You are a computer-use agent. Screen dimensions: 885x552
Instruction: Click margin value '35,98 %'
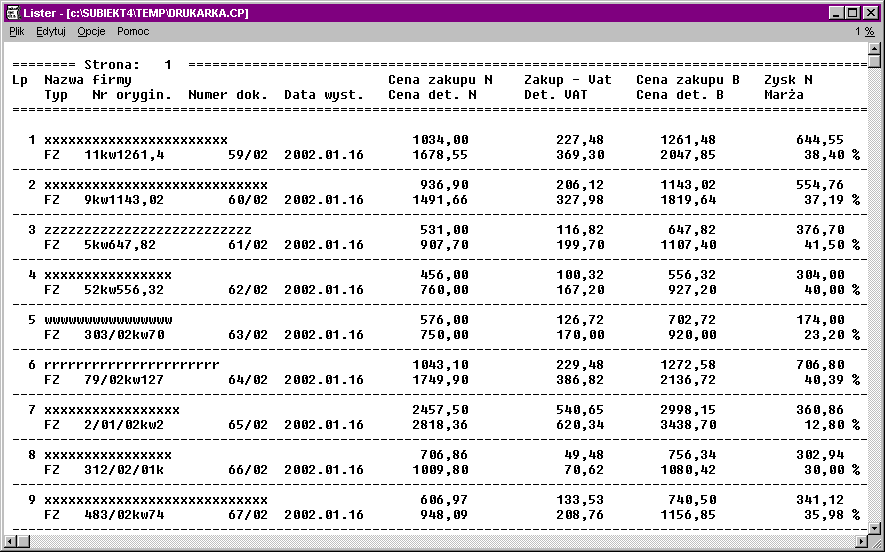pos(832,515)
